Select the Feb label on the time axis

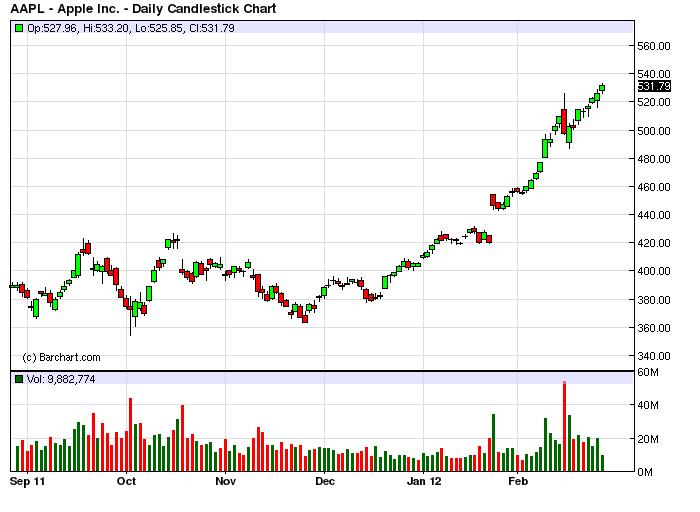point(518,481)
